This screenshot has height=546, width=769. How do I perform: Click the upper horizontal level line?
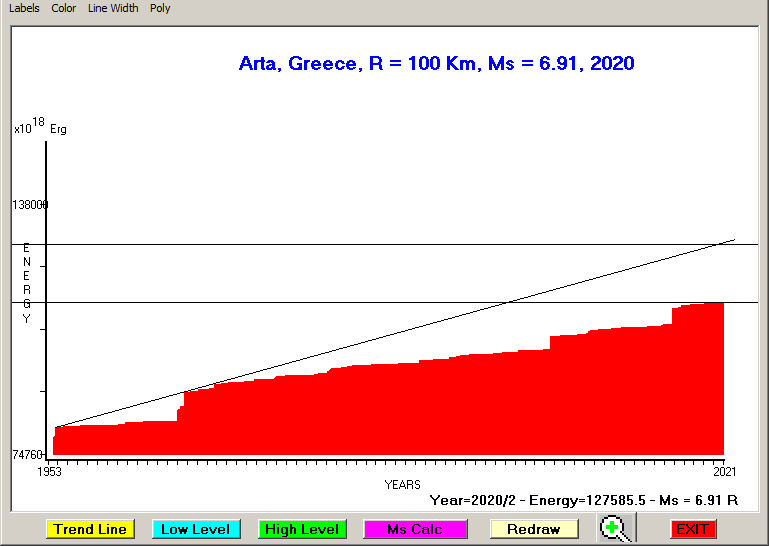300,244
